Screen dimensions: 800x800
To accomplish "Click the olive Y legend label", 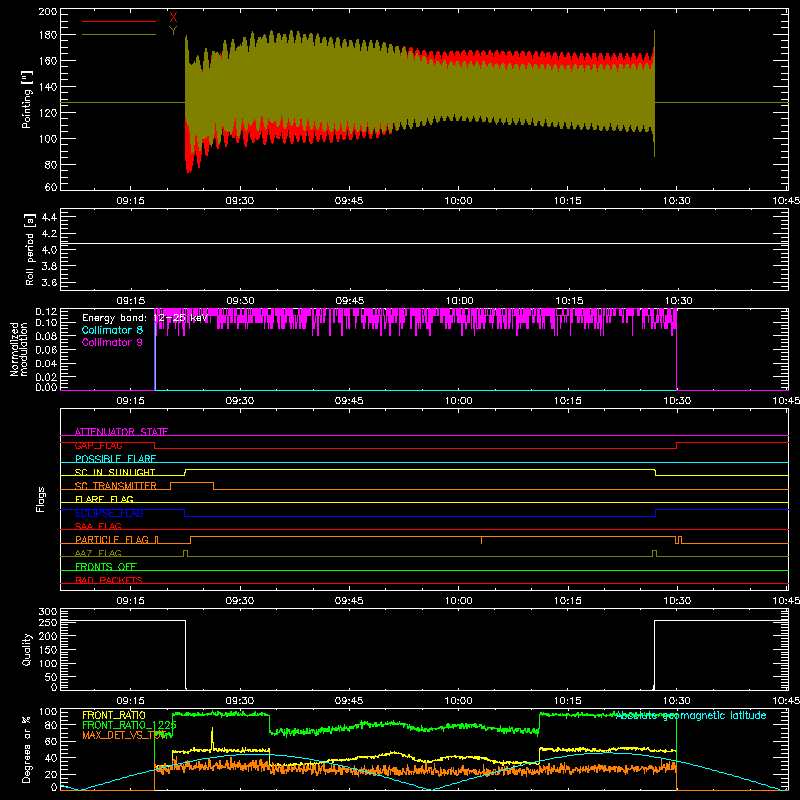I will pyautogui.click(x=173, y=31).
